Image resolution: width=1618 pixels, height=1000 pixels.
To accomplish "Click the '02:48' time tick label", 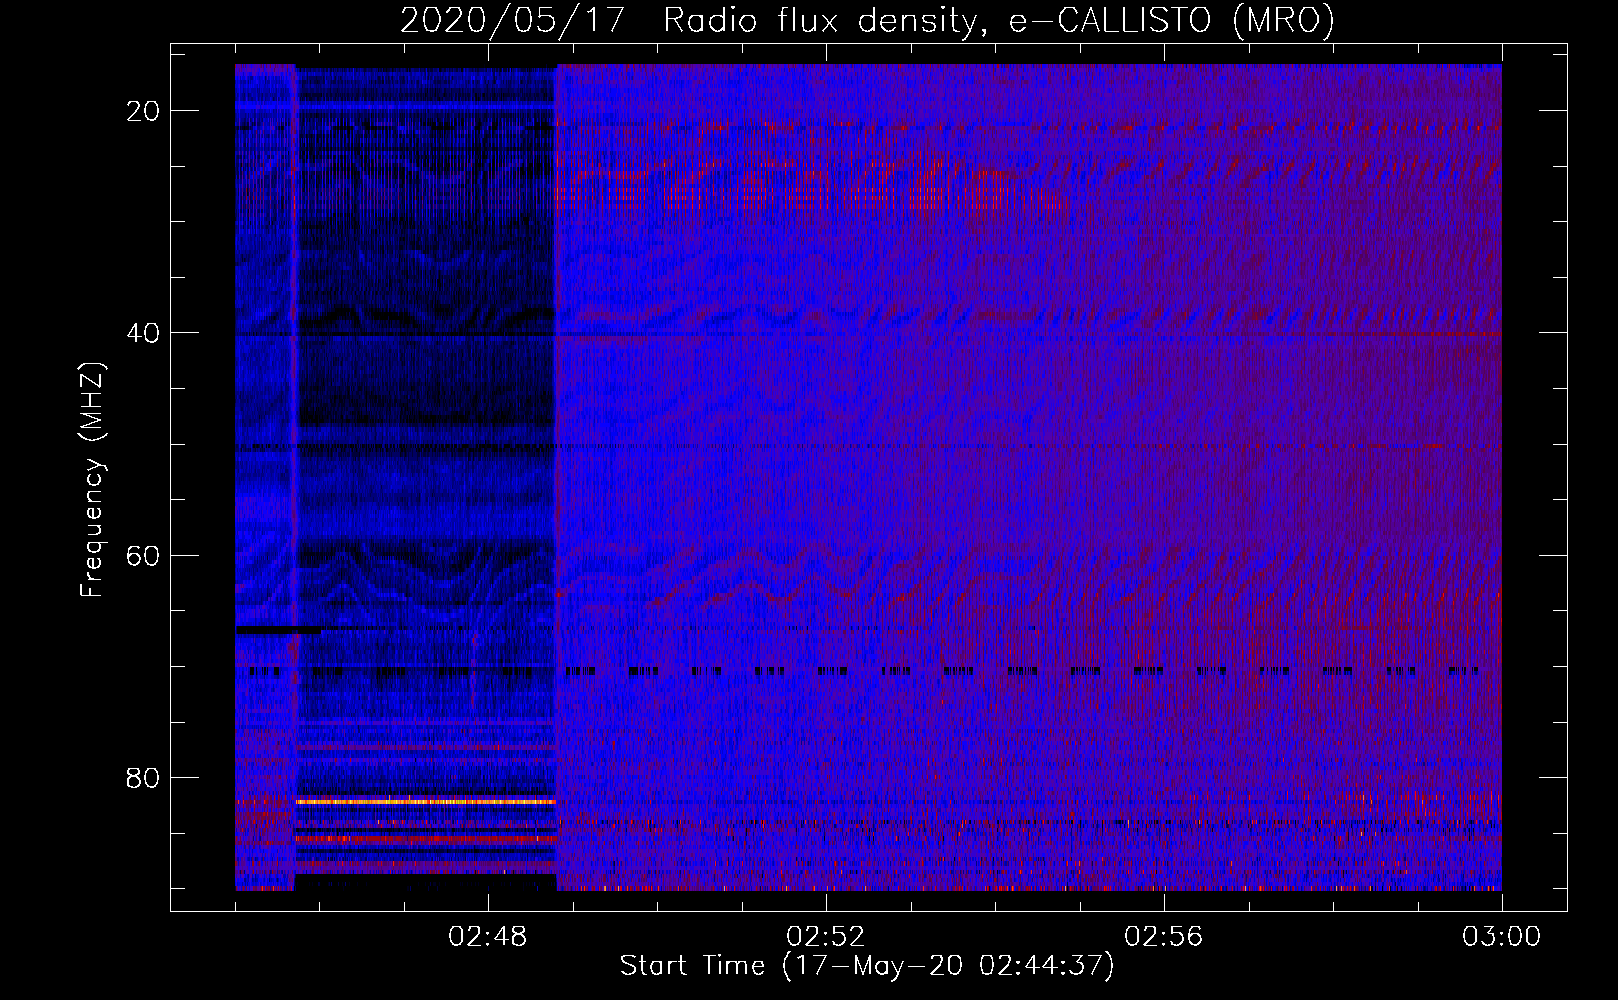I will (x=488, y=937).
